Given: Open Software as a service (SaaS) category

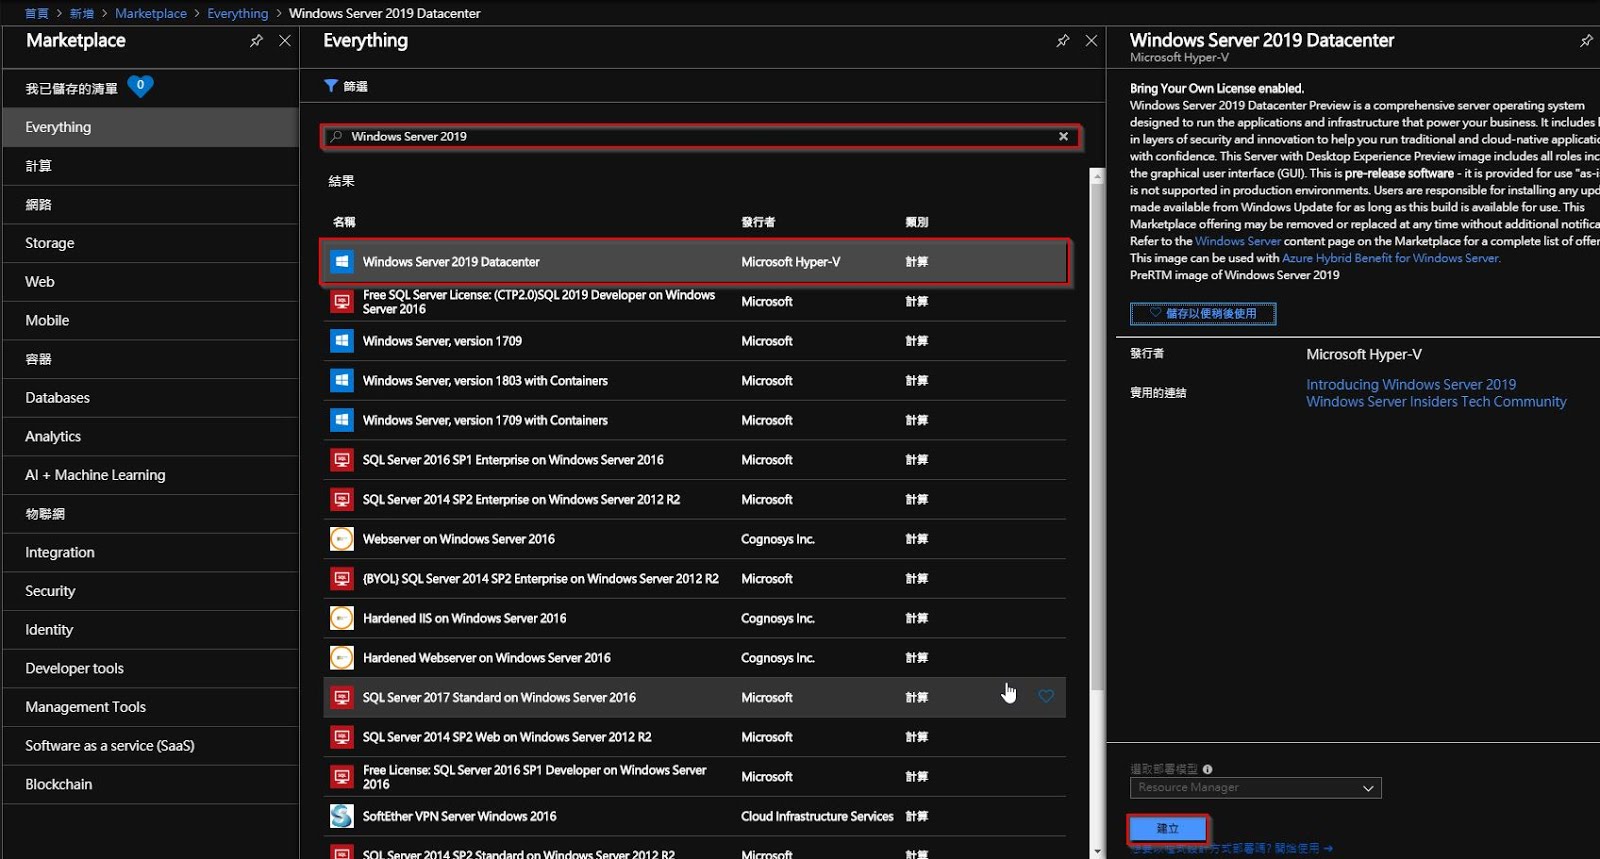Looking at the screenshot, I should [x=151, y=746].
